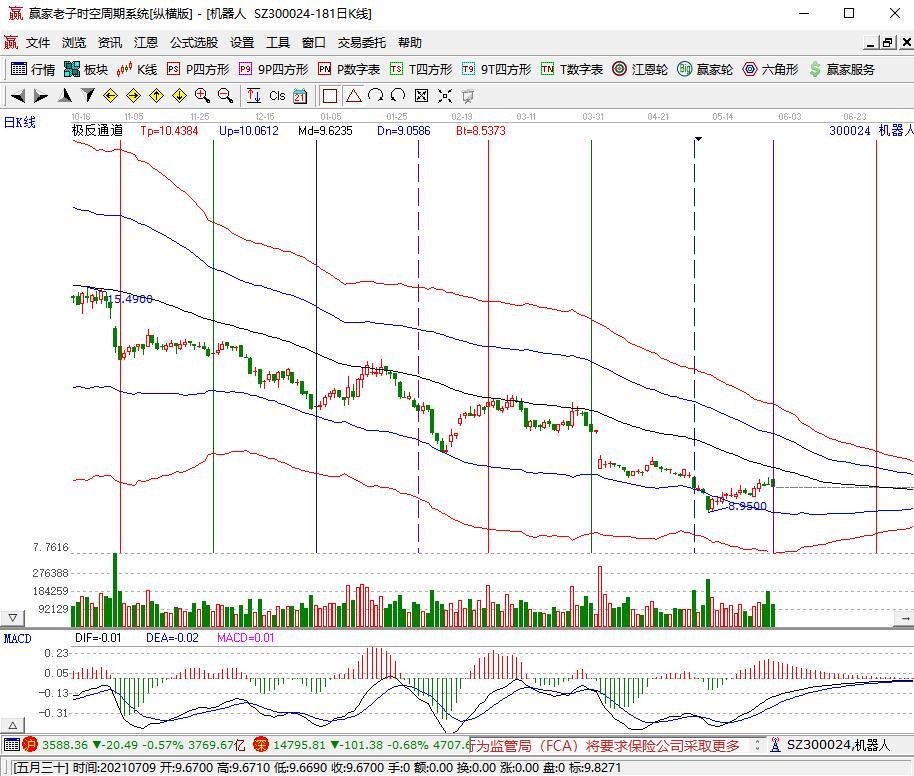
Task: Click the clockwise rotate arrow icon
Action: tap(376, 96)
